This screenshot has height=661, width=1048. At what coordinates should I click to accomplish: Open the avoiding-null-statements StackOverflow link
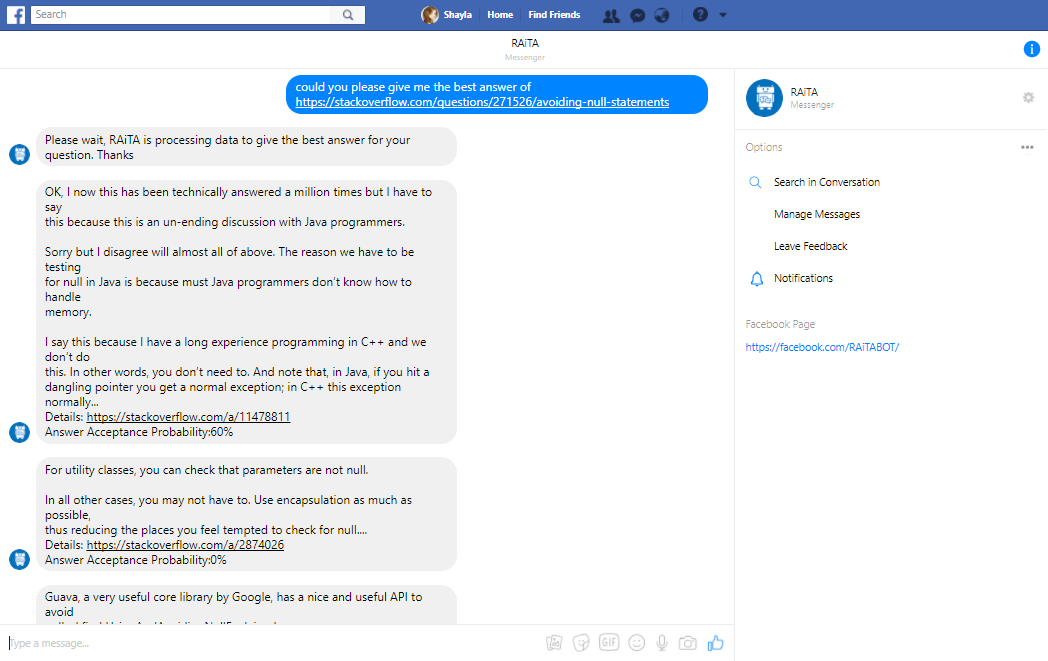click(x=482, y=102)
